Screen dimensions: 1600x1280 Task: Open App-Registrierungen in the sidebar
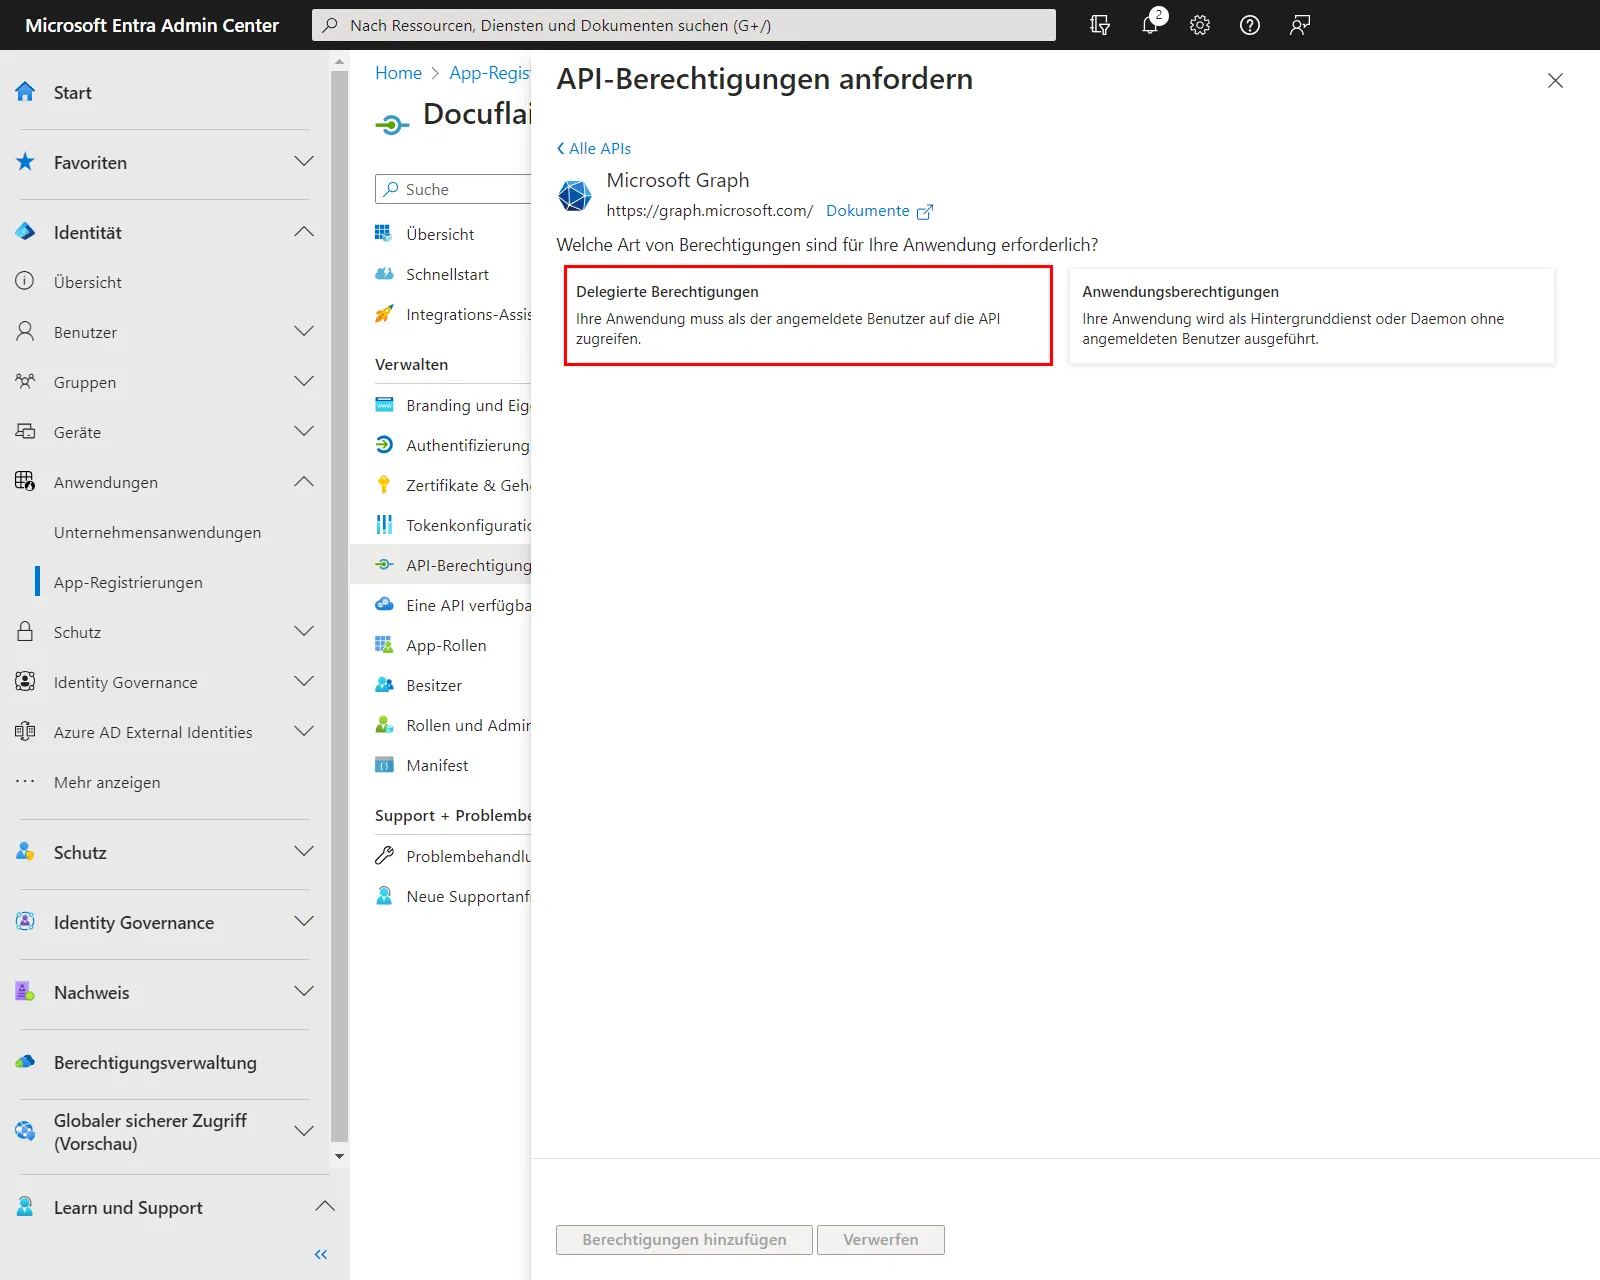pos(128,582)
